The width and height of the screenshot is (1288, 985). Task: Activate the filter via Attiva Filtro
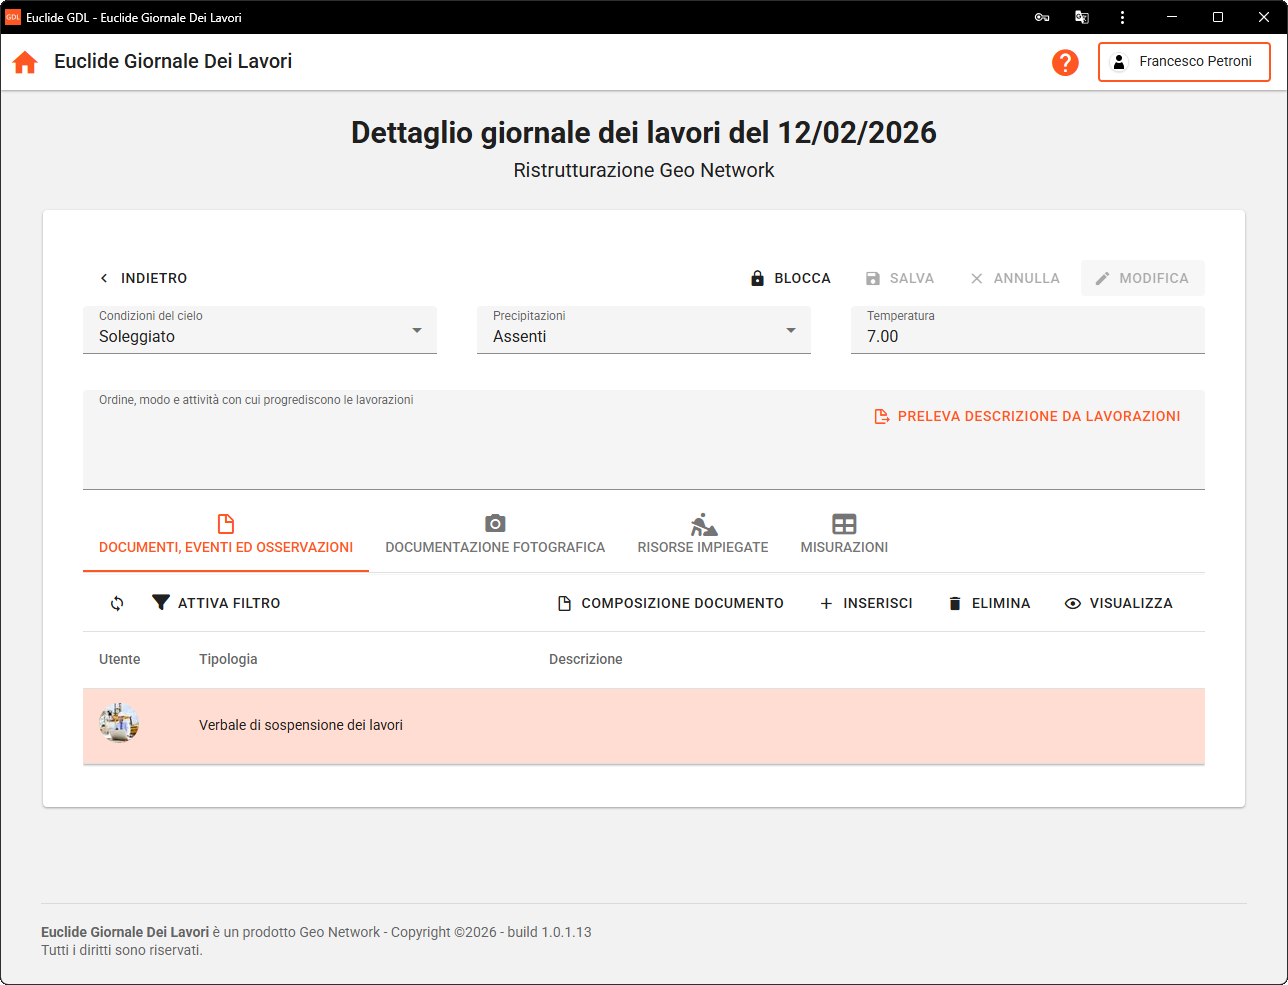[216, 603]
